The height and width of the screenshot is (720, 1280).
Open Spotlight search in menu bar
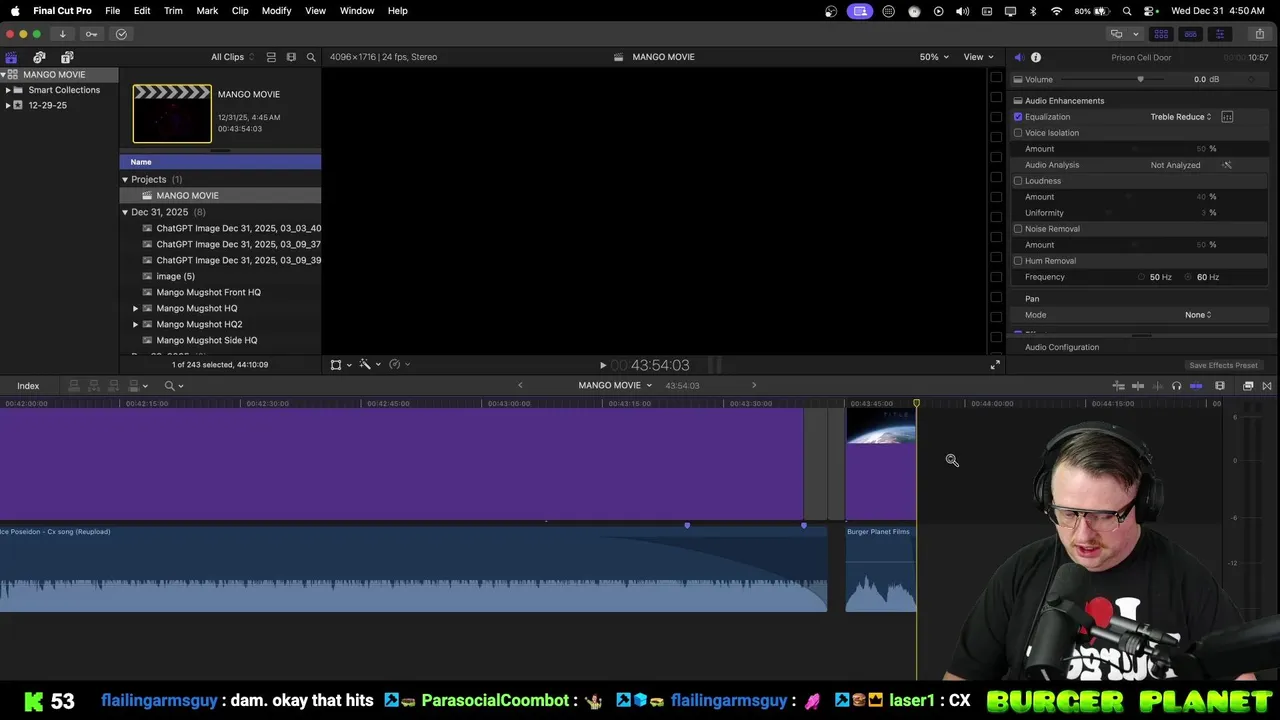click(1127, 11)
